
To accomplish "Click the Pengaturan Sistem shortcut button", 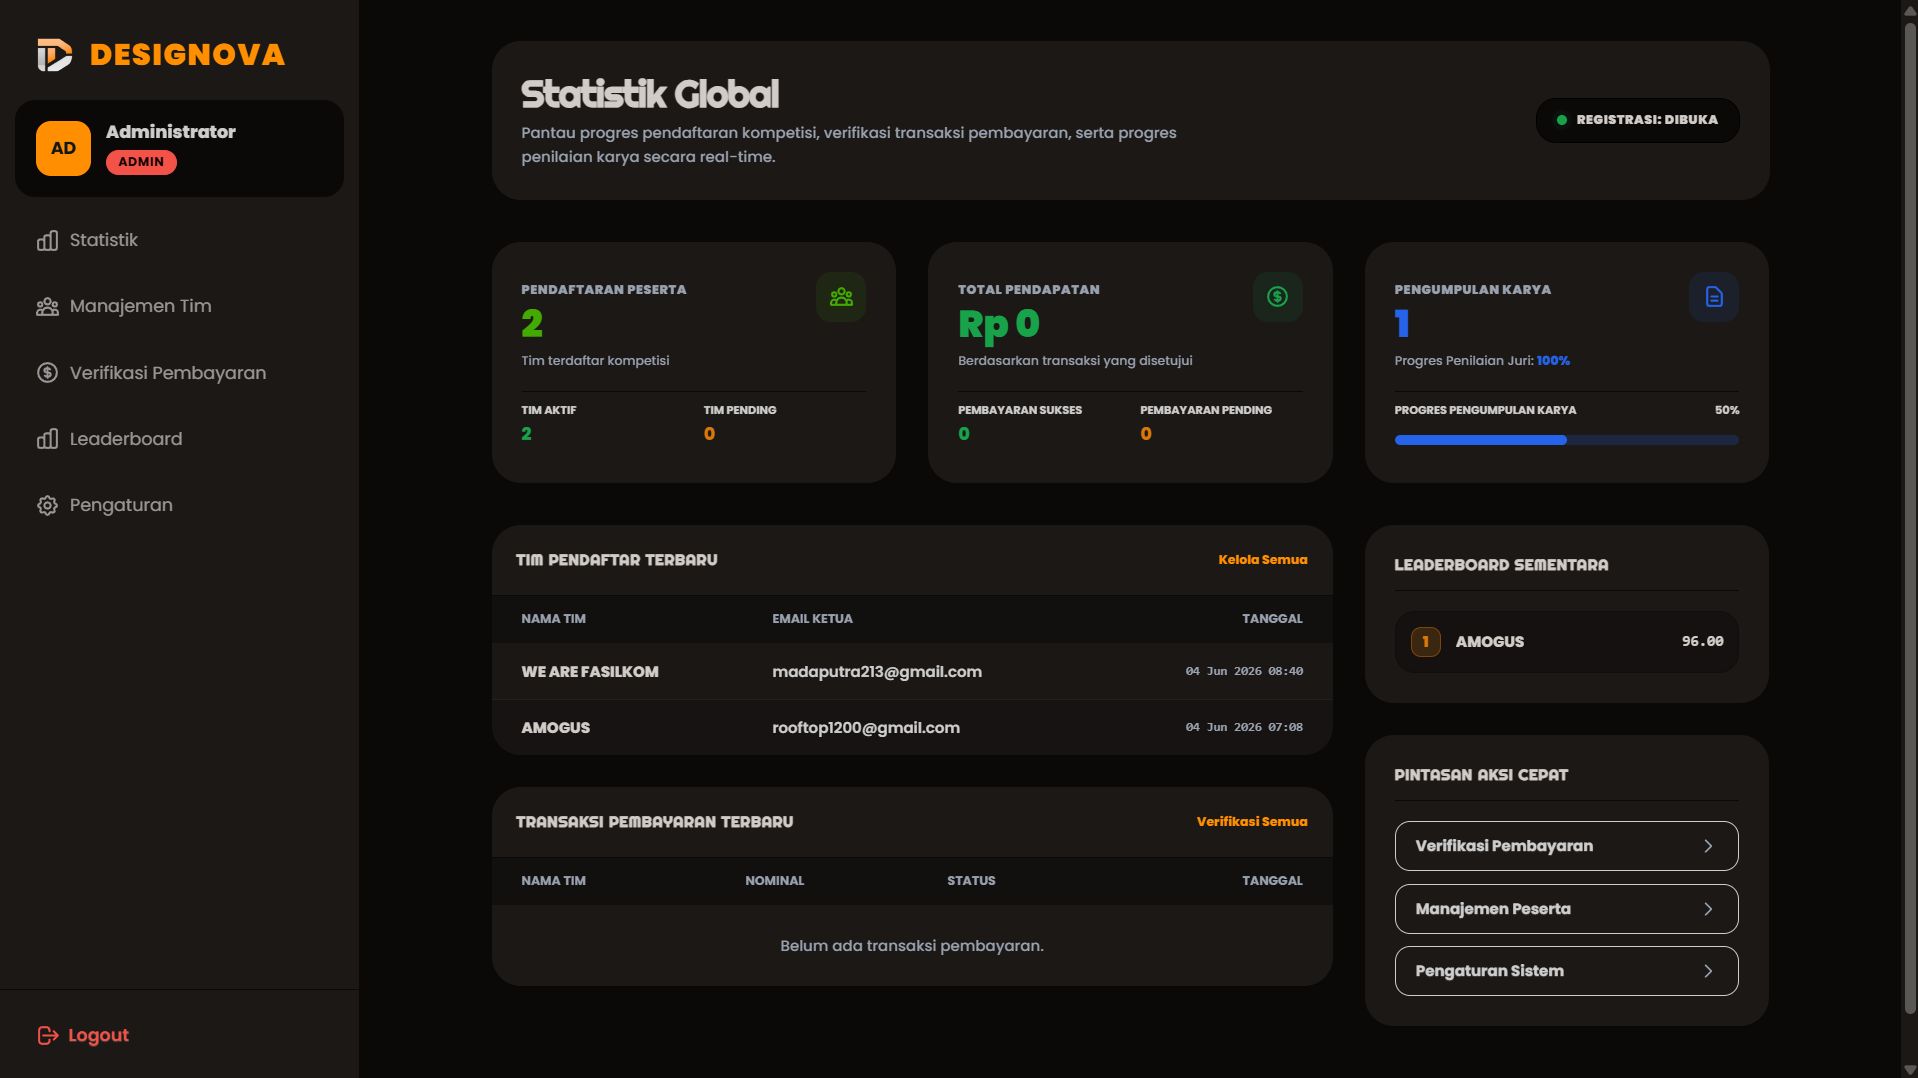I will click(x=1566, y=971).
